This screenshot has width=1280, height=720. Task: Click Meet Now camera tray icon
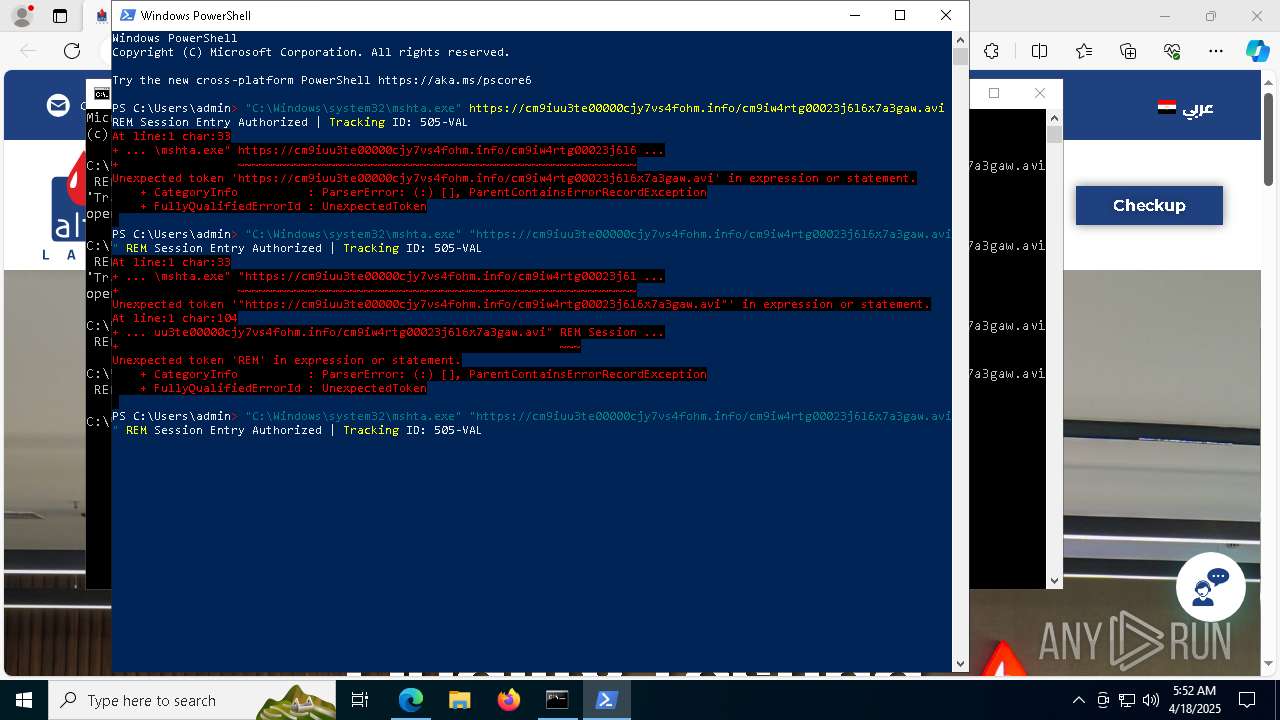[x=1103, y=700]
